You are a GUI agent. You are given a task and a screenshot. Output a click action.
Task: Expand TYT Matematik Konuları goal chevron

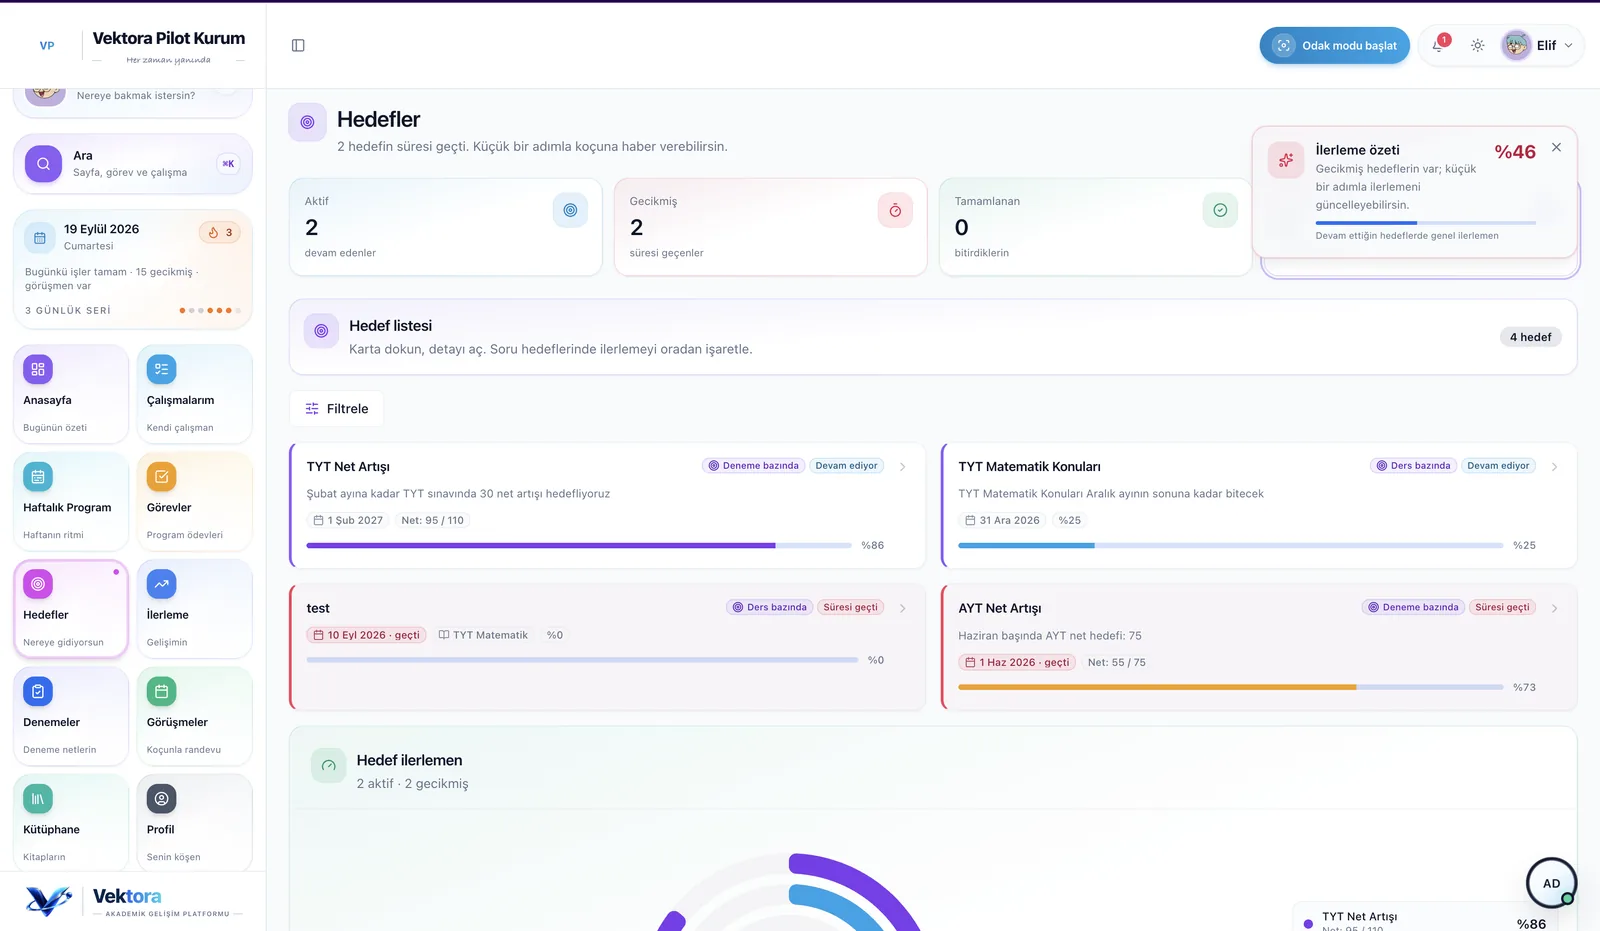1554,466
